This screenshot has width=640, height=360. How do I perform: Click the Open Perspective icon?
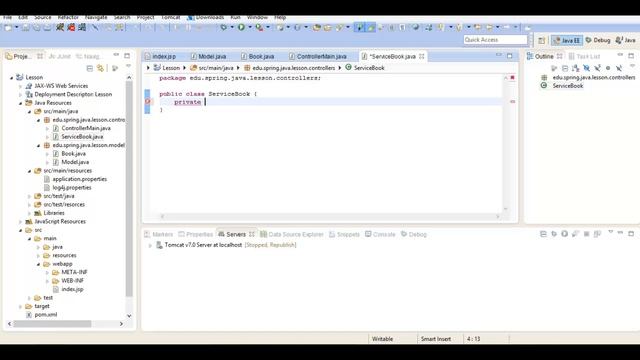click(x=542, y=40)
